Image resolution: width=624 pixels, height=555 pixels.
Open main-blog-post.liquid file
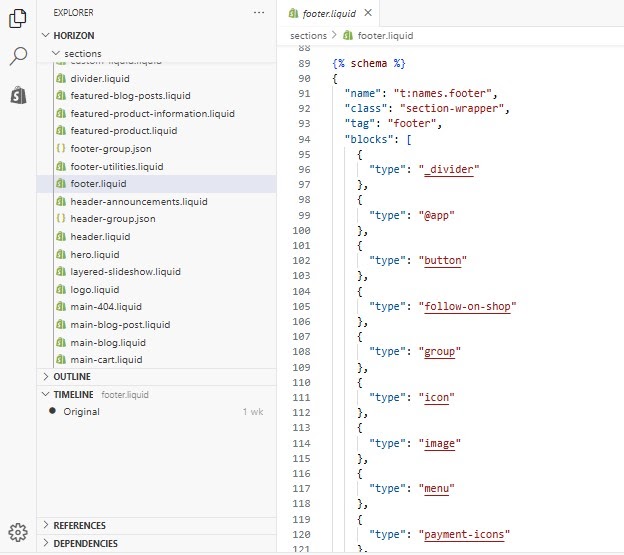click(x=156, y=325)
